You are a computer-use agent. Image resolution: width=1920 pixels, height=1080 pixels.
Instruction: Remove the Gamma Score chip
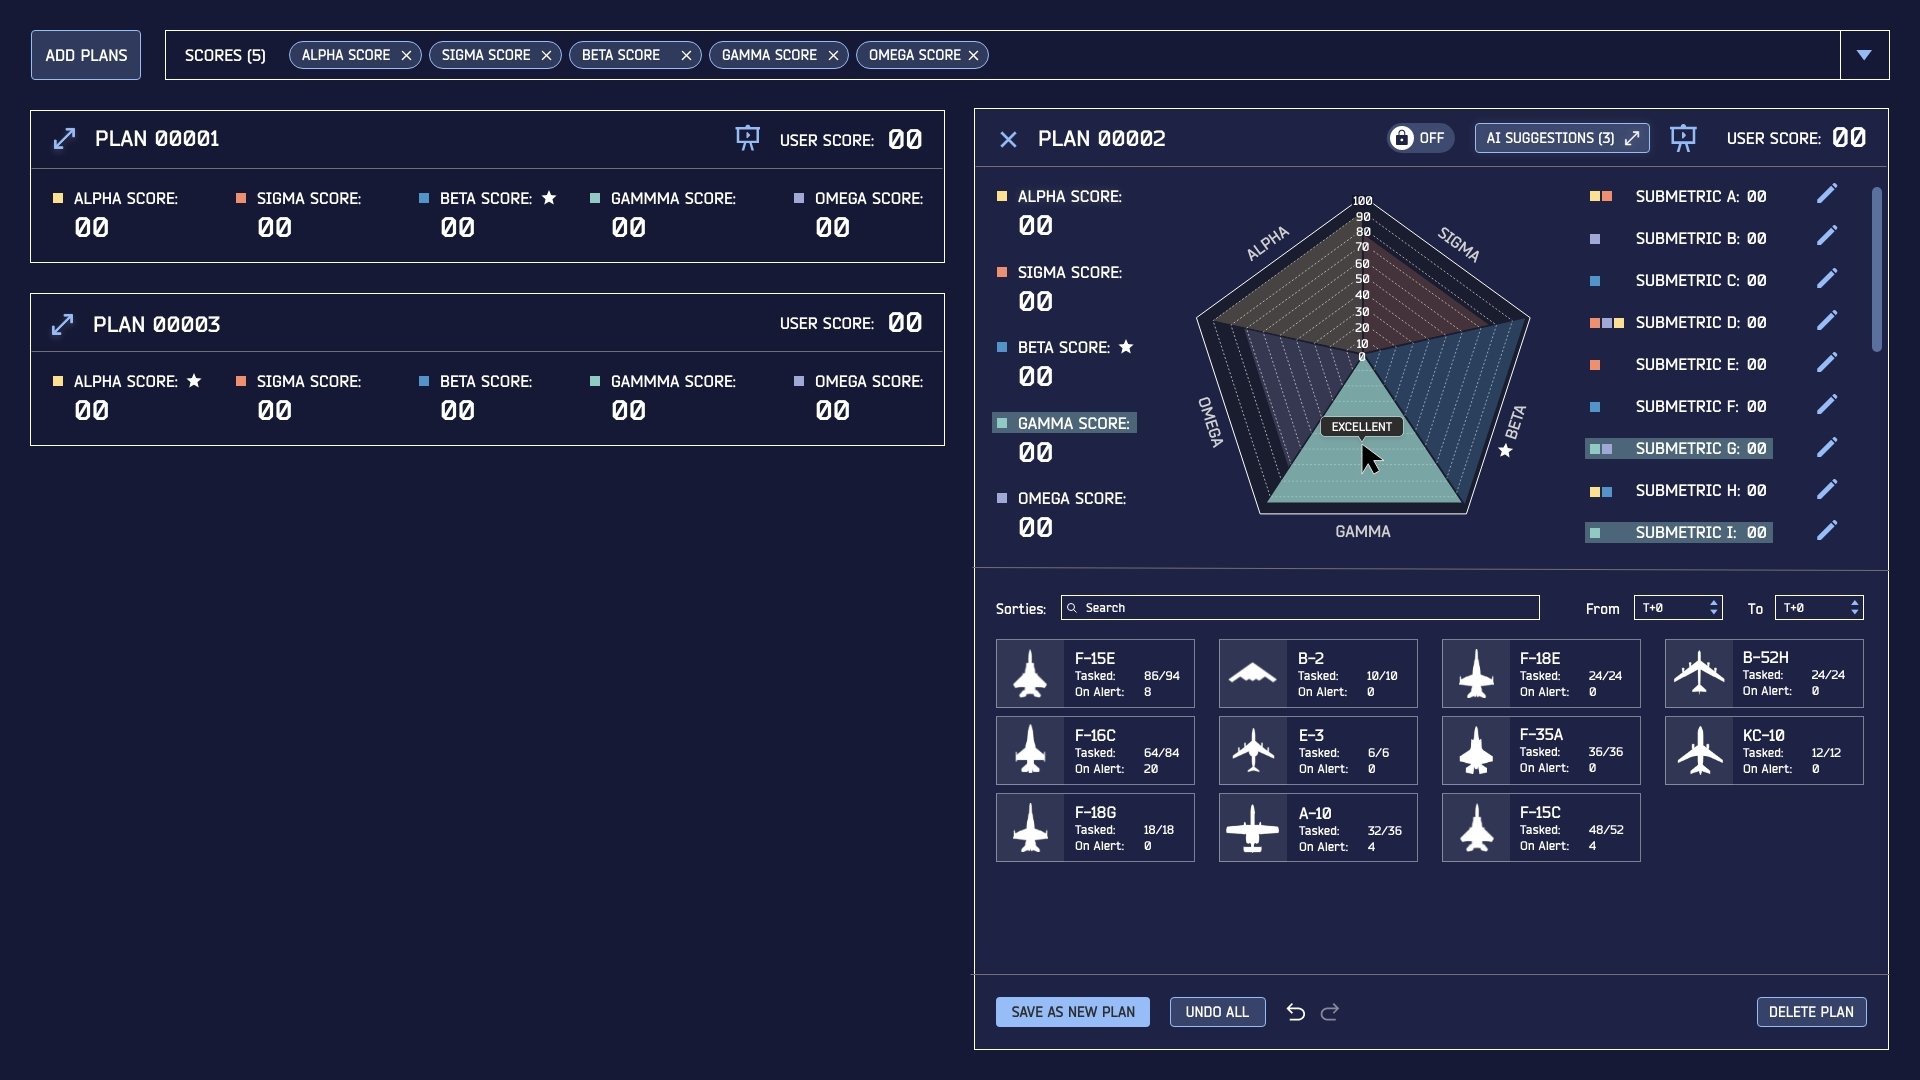click(833, 56)
